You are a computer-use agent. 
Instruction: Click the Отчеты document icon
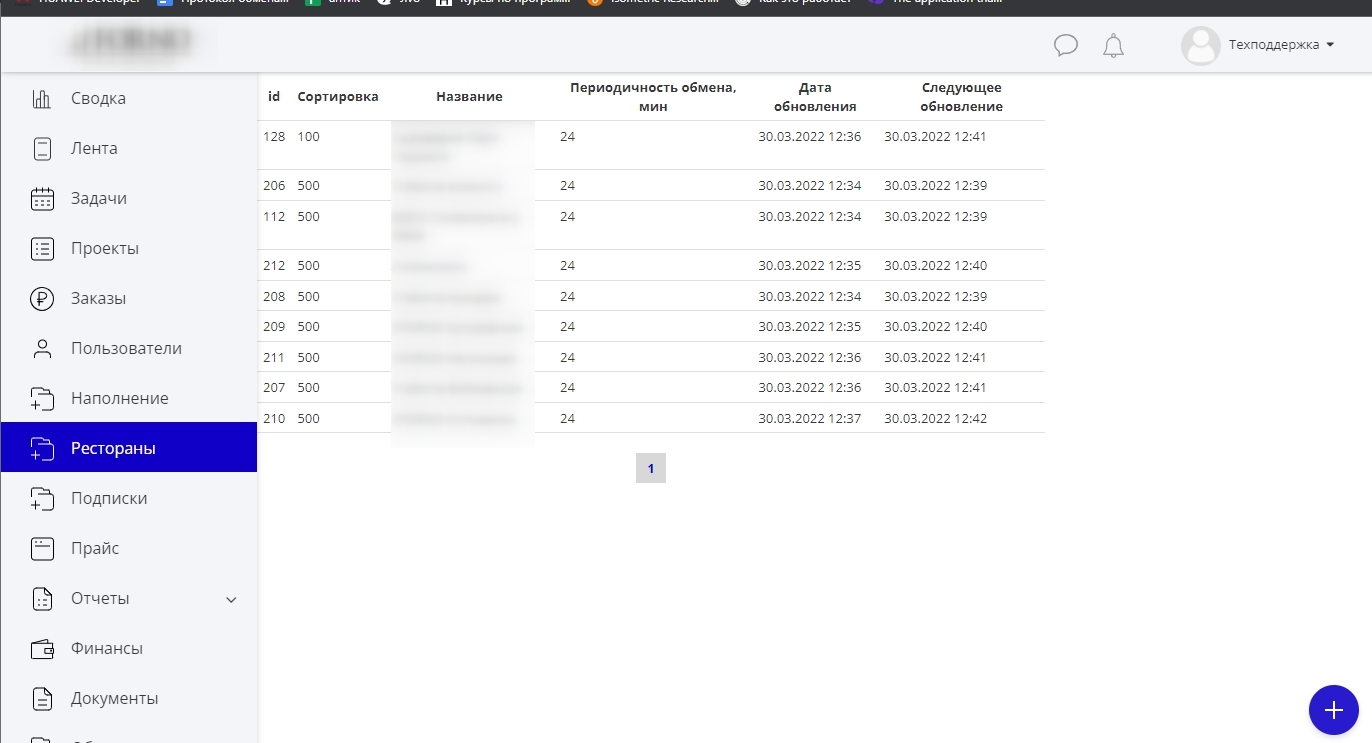pos(42,598)
